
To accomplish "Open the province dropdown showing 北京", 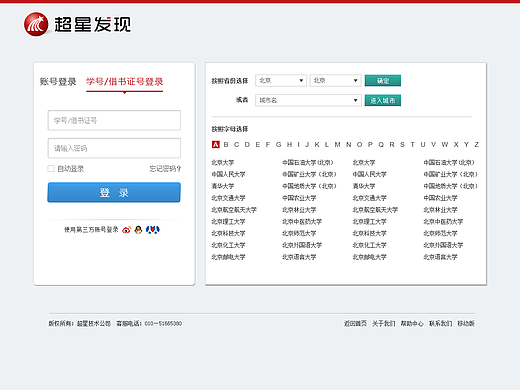I will 281,80.
